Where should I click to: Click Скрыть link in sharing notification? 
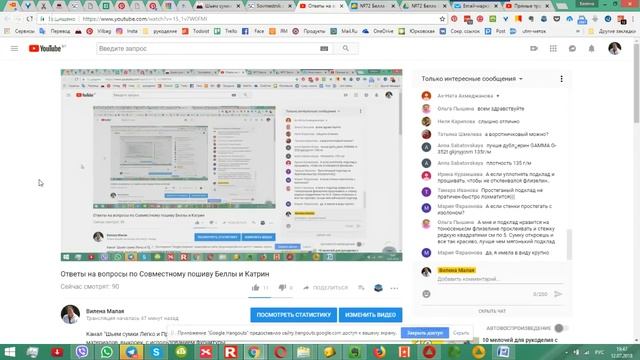tap(461, 333)
